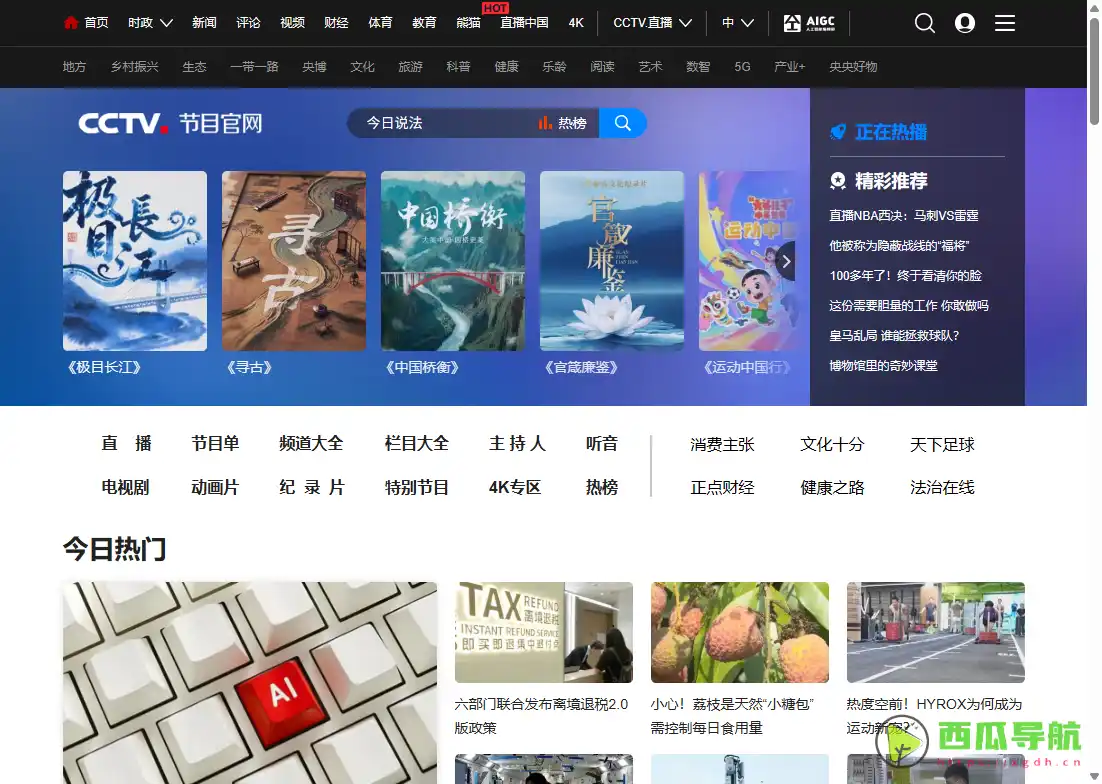
Task: Open the 寻古 poster thumbnail
Action: (294, 261)
